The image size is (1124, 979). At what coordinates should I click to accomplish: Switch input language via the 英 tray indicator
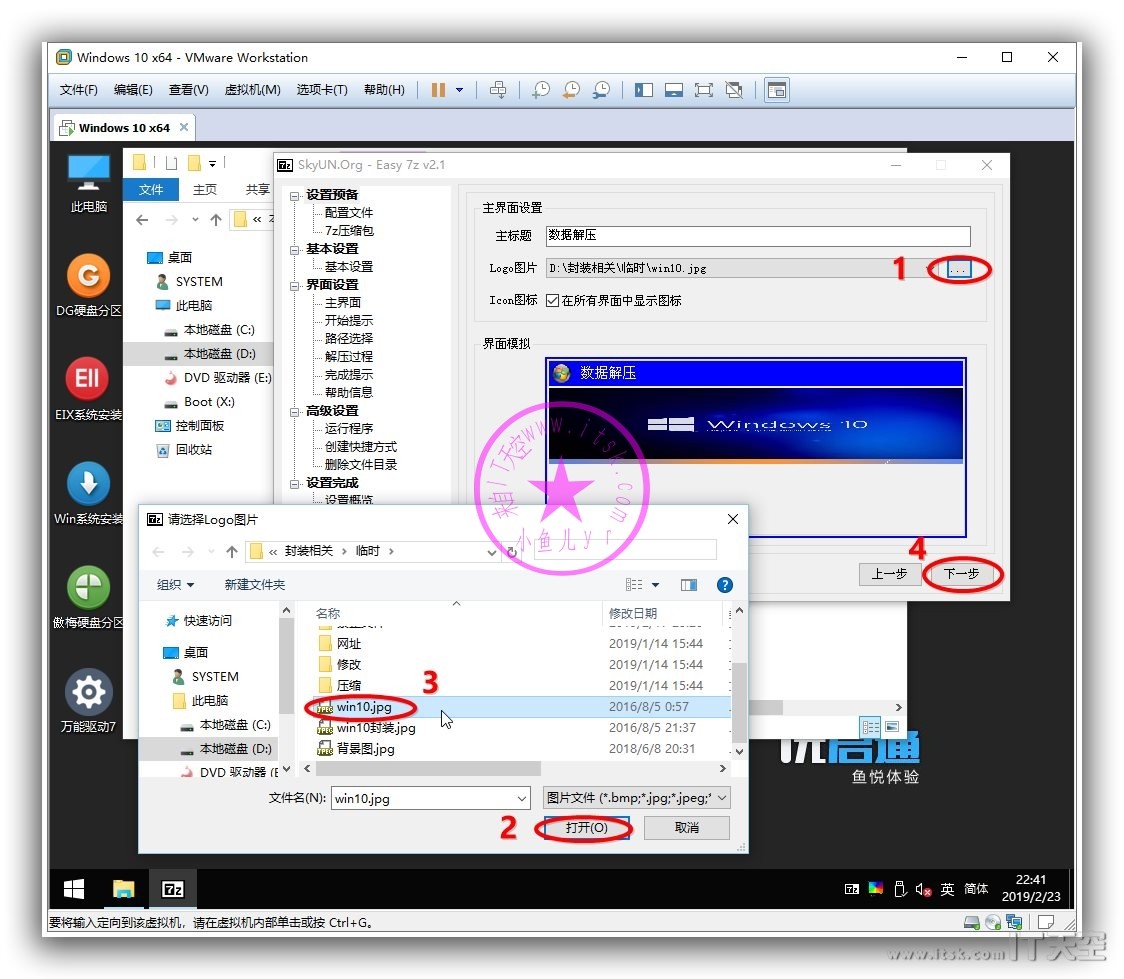pos(947,889)
